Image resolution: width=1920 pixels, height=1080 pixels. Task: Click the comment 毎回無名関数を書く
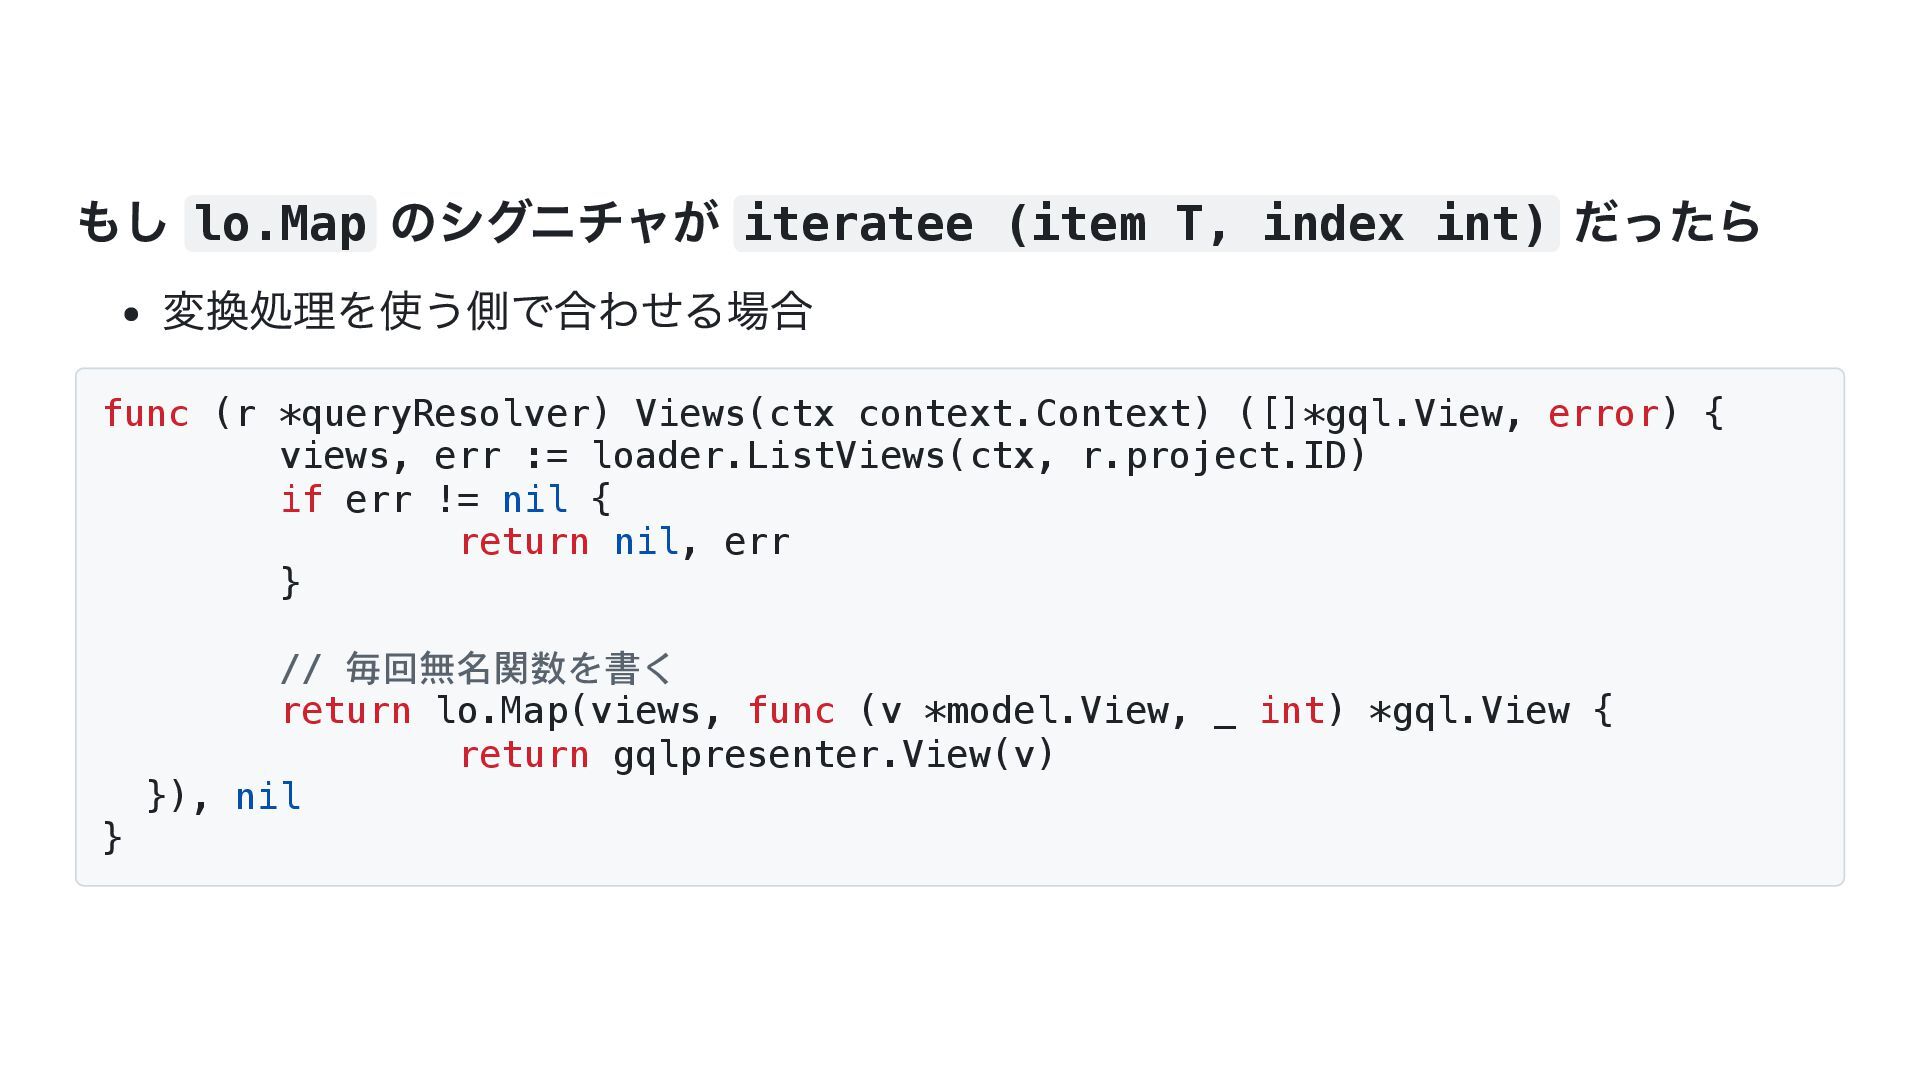click(510, 668)
